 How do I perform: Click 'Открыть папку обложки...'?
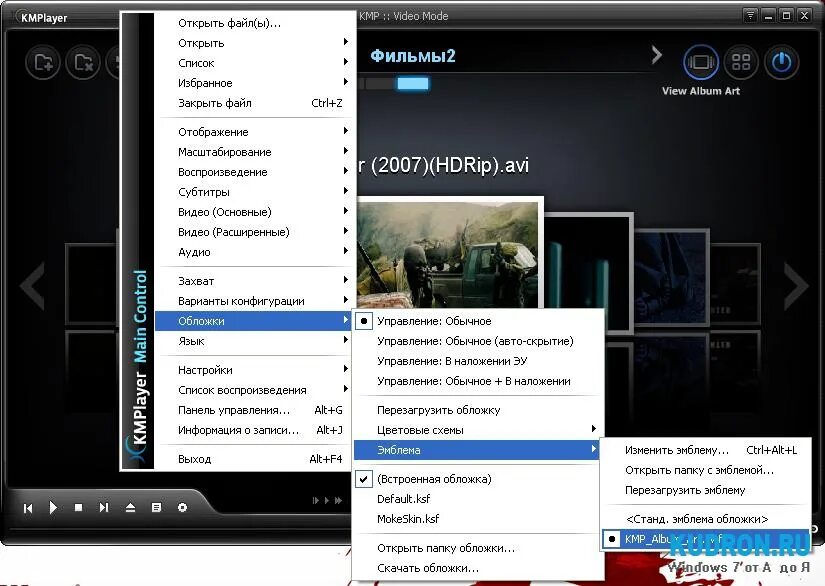point(478,548)
